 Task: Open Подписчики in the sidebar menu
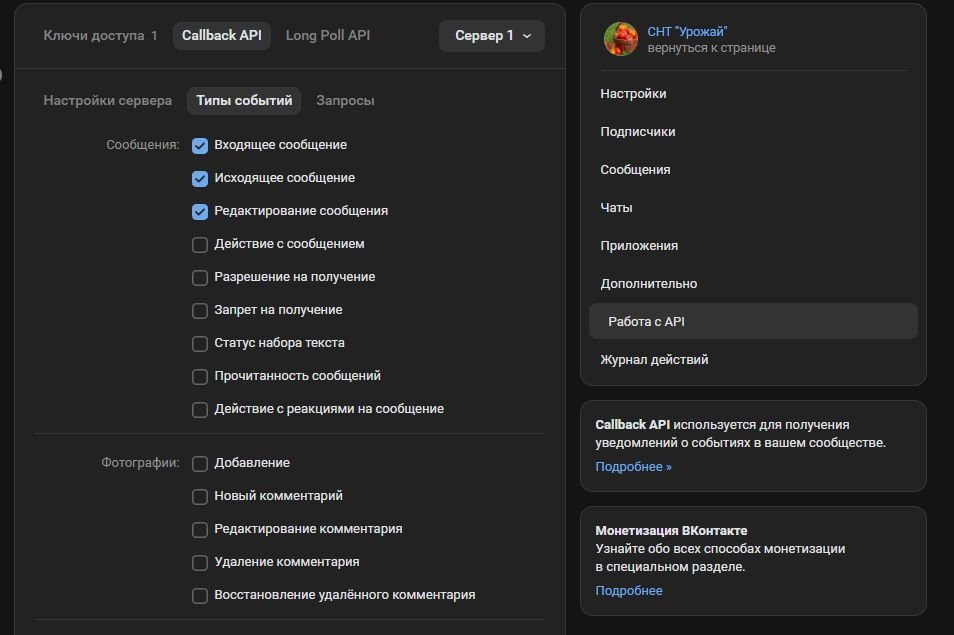coord(637,131)
